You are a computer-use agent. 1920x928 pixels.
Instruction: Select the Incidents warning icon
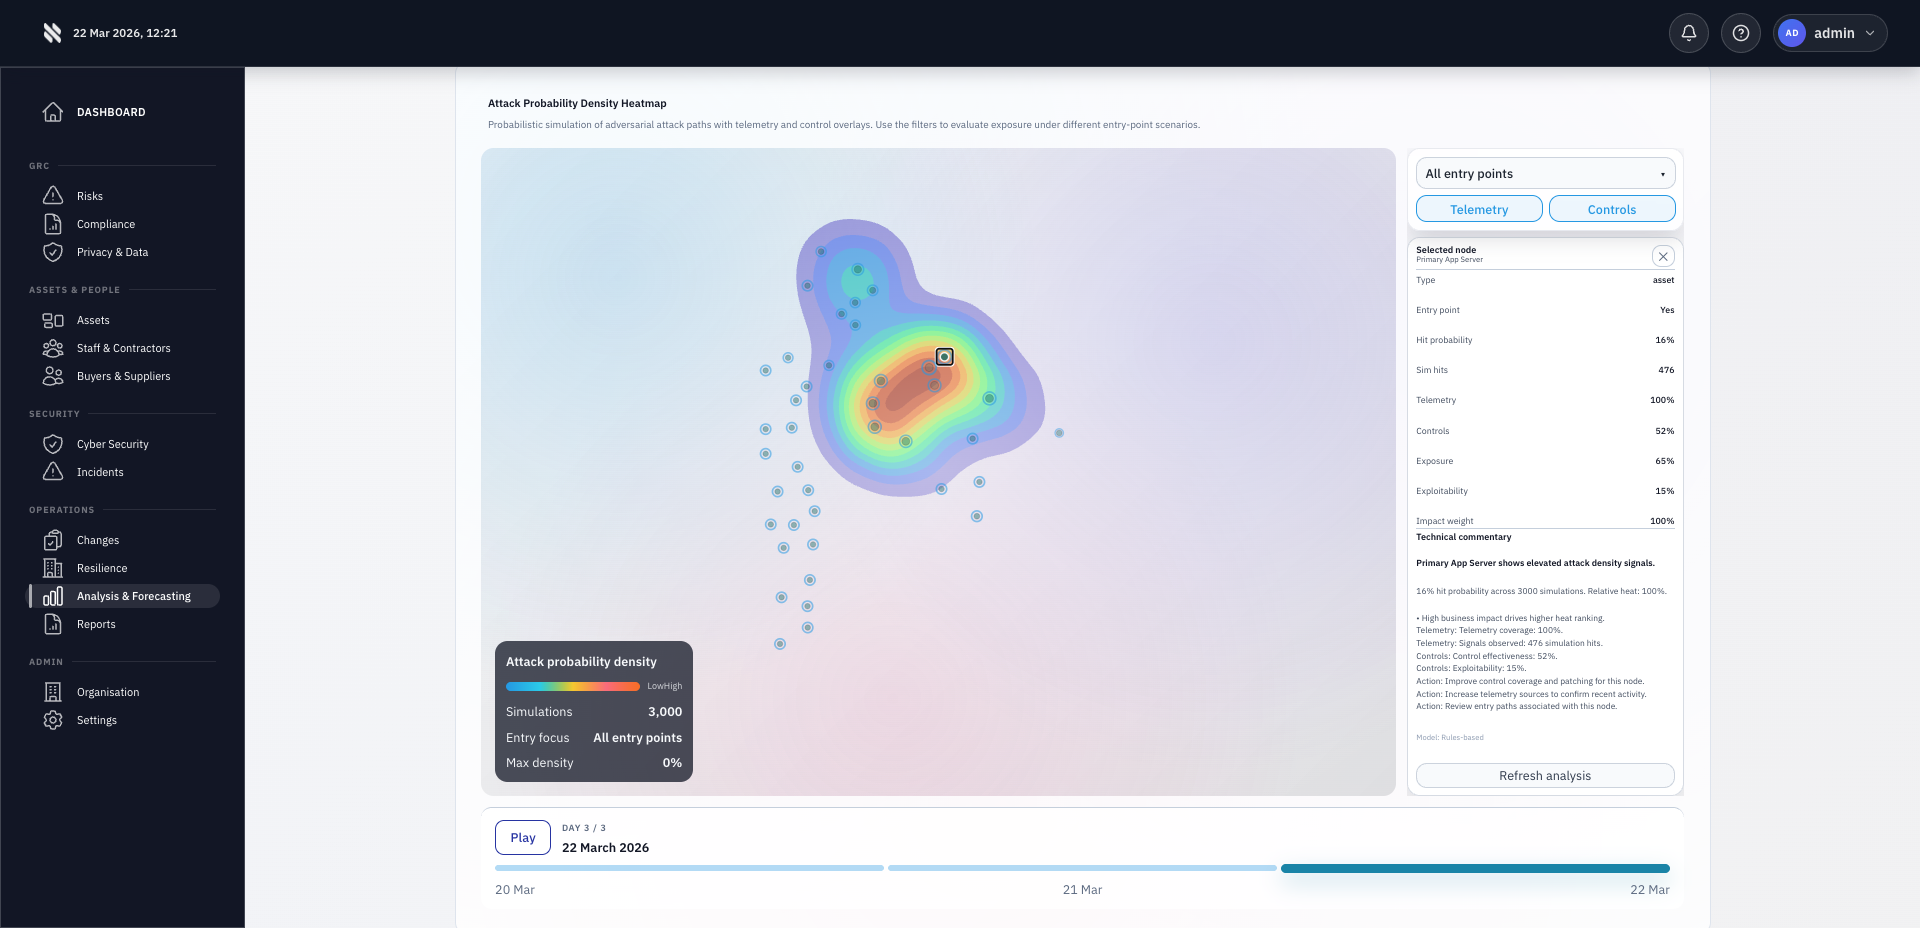pyautogui.click(x=54, y=472)
